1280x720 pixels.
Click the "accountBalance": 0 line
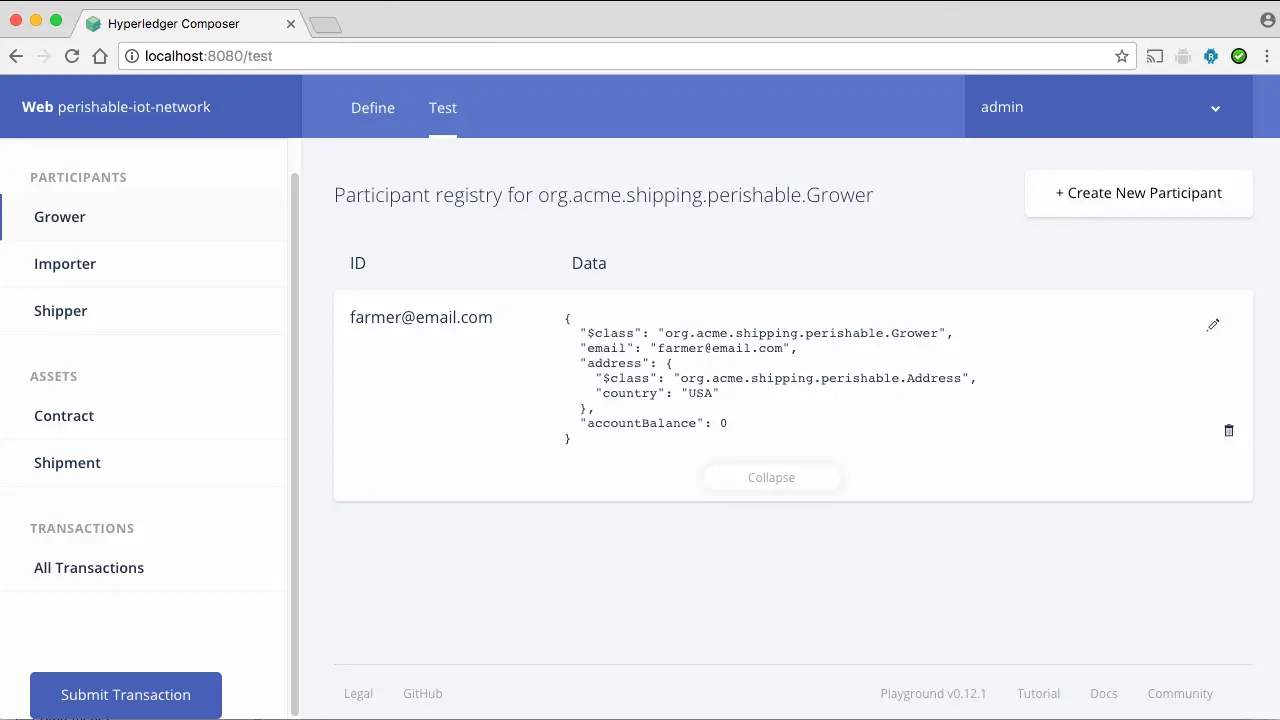654,424
